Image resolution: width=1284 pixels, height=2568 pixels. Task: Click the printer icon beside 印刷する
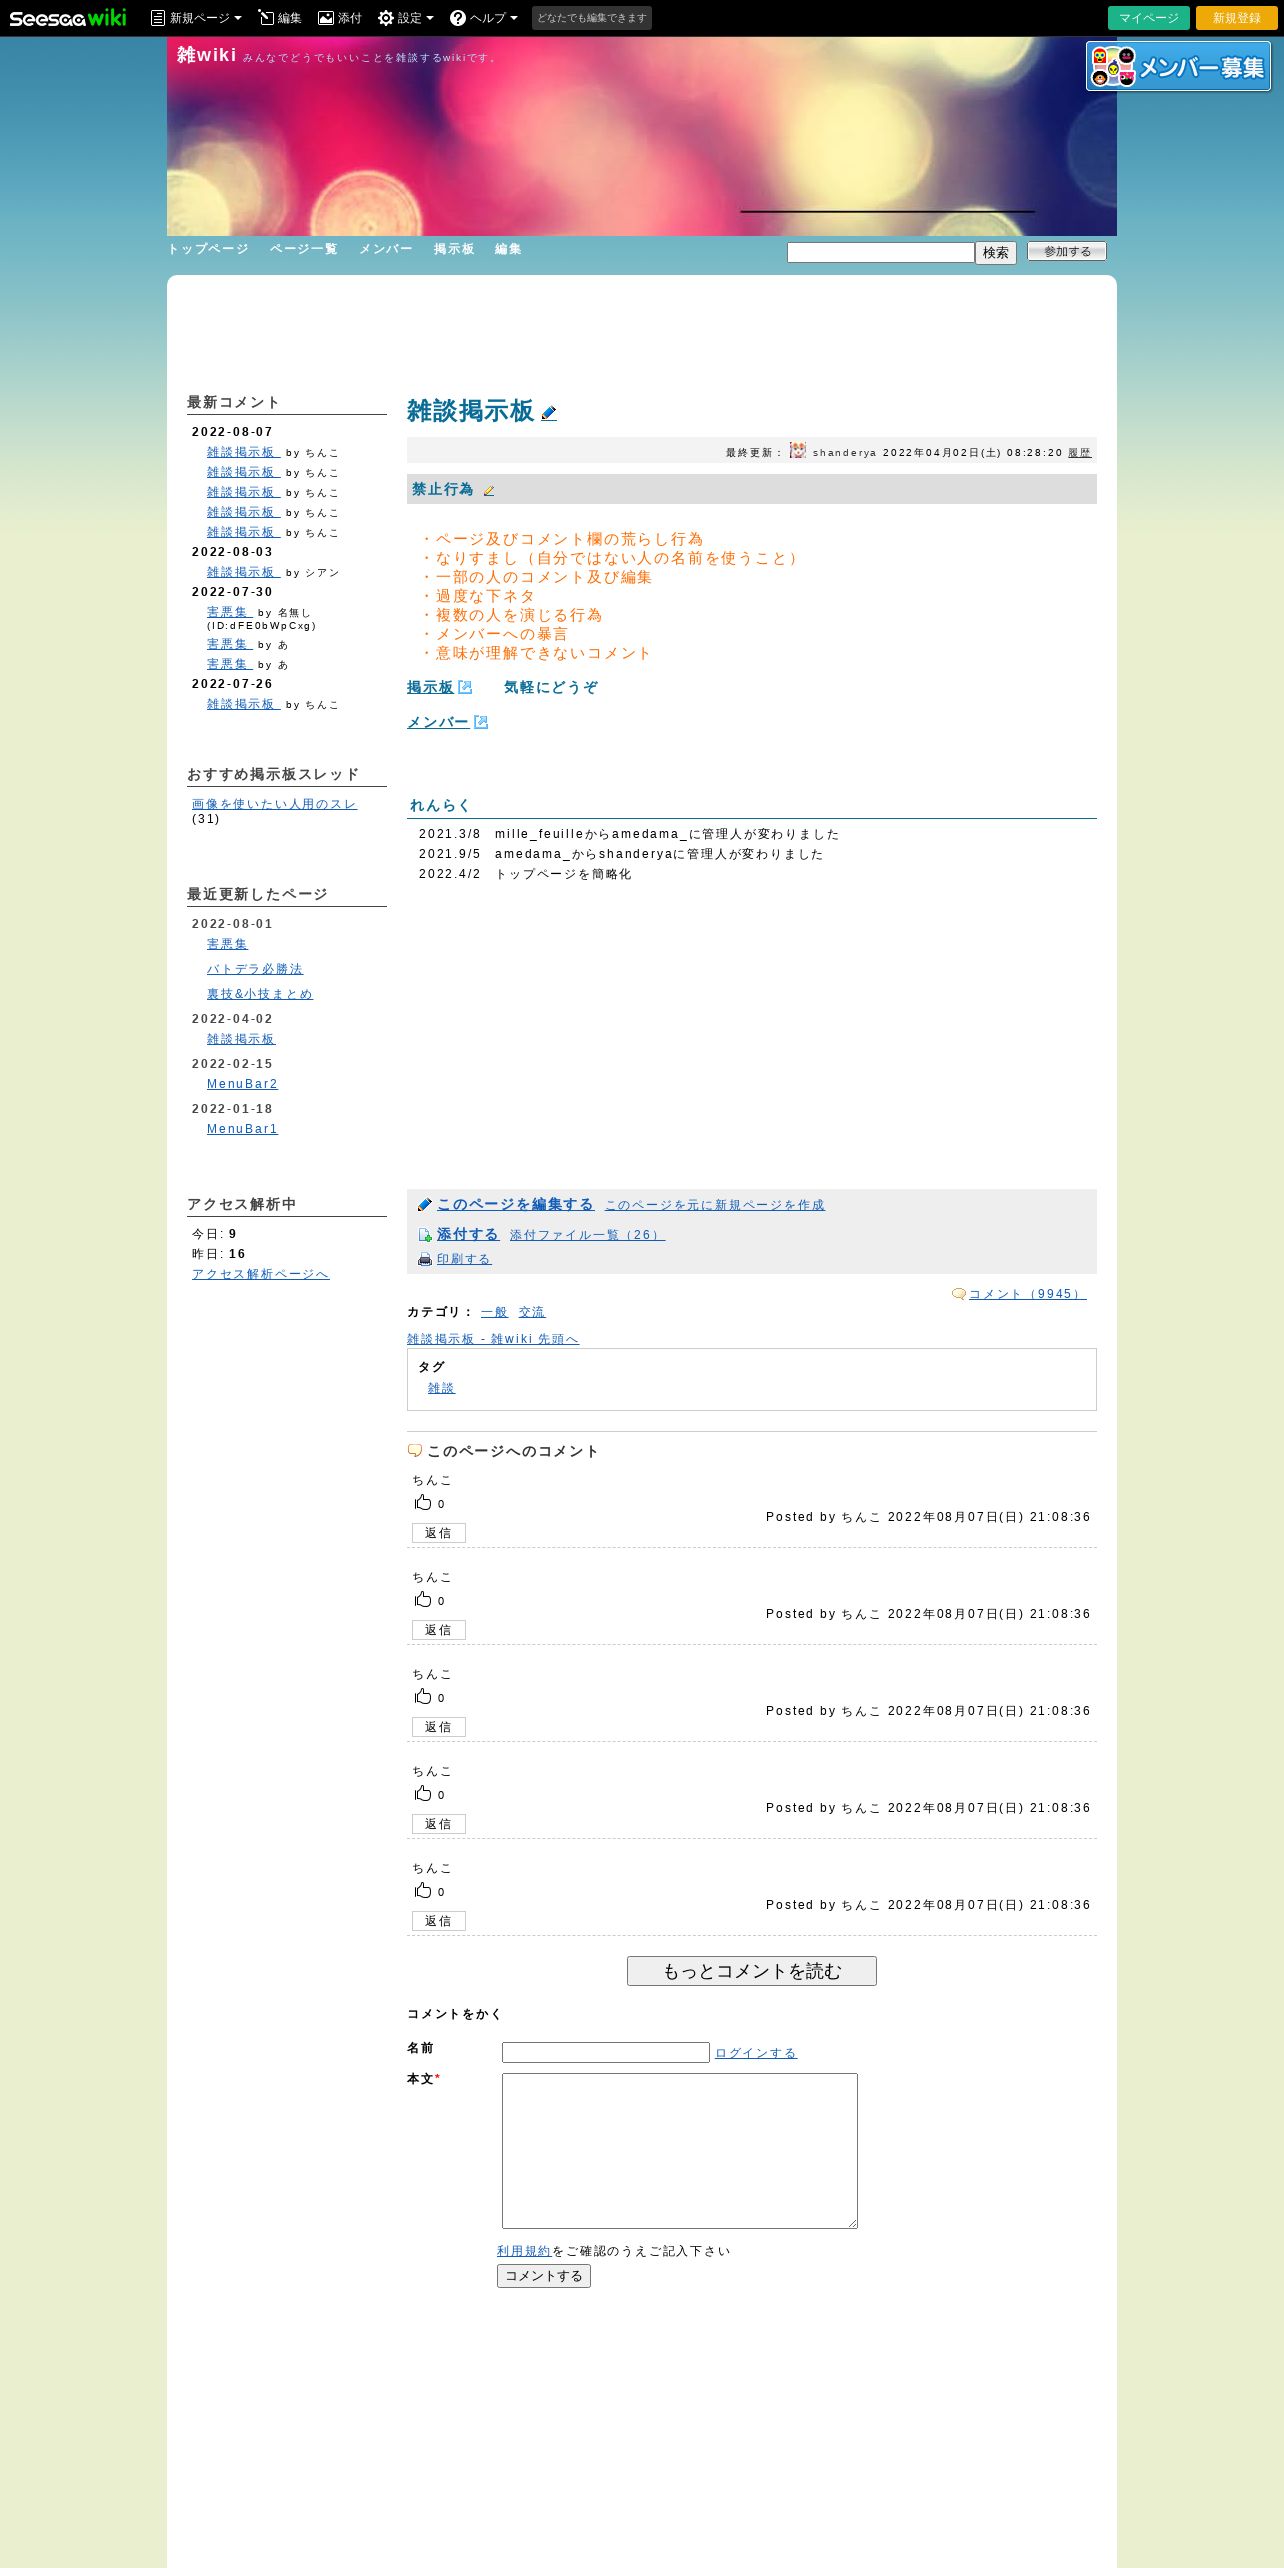tap(425, 1260)
